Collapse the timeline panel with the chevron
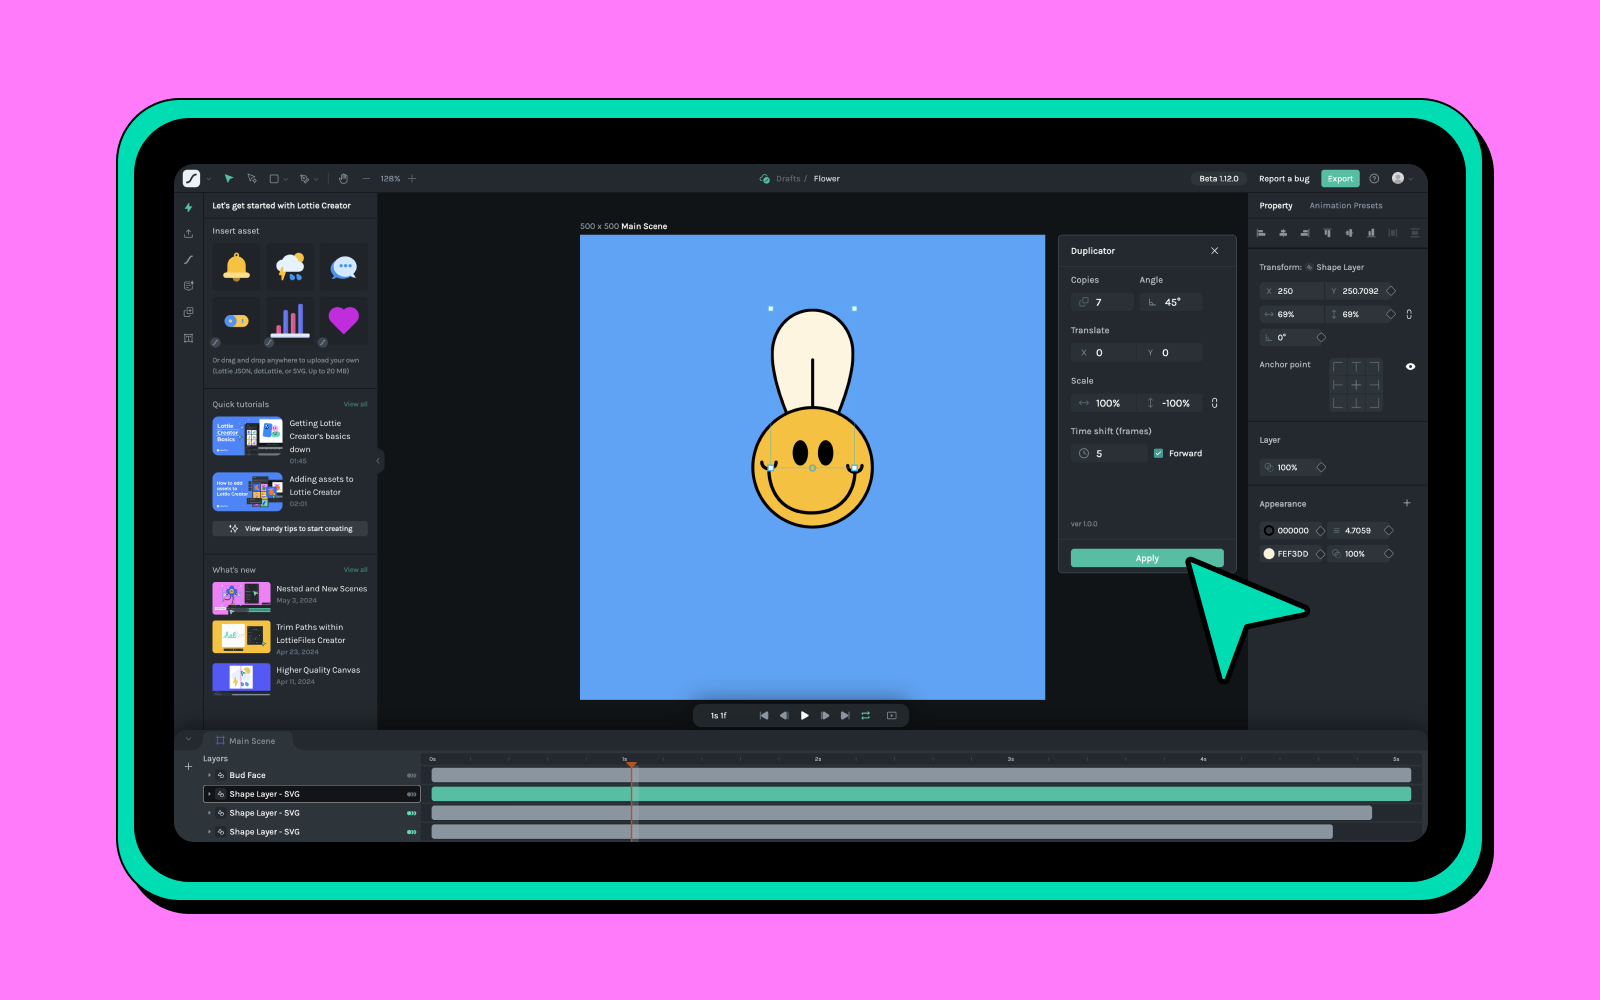Viewport: 1600px width, 1000px height. tap(187, 738)
